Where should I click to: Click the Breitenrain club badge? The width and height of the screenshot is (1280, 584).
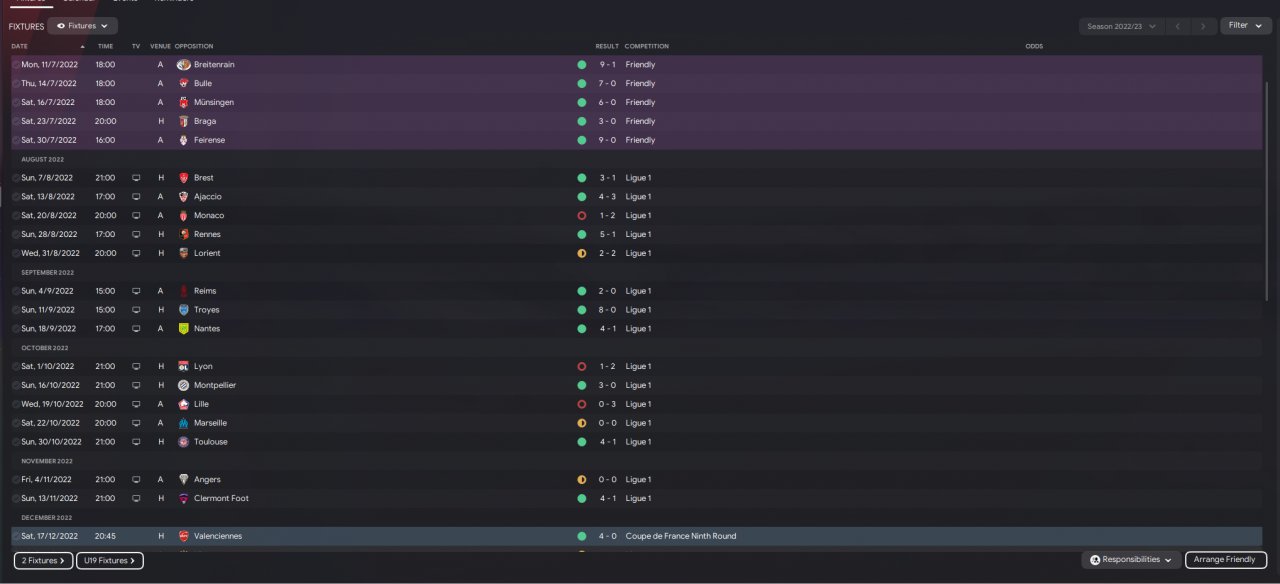coord(183,65)
